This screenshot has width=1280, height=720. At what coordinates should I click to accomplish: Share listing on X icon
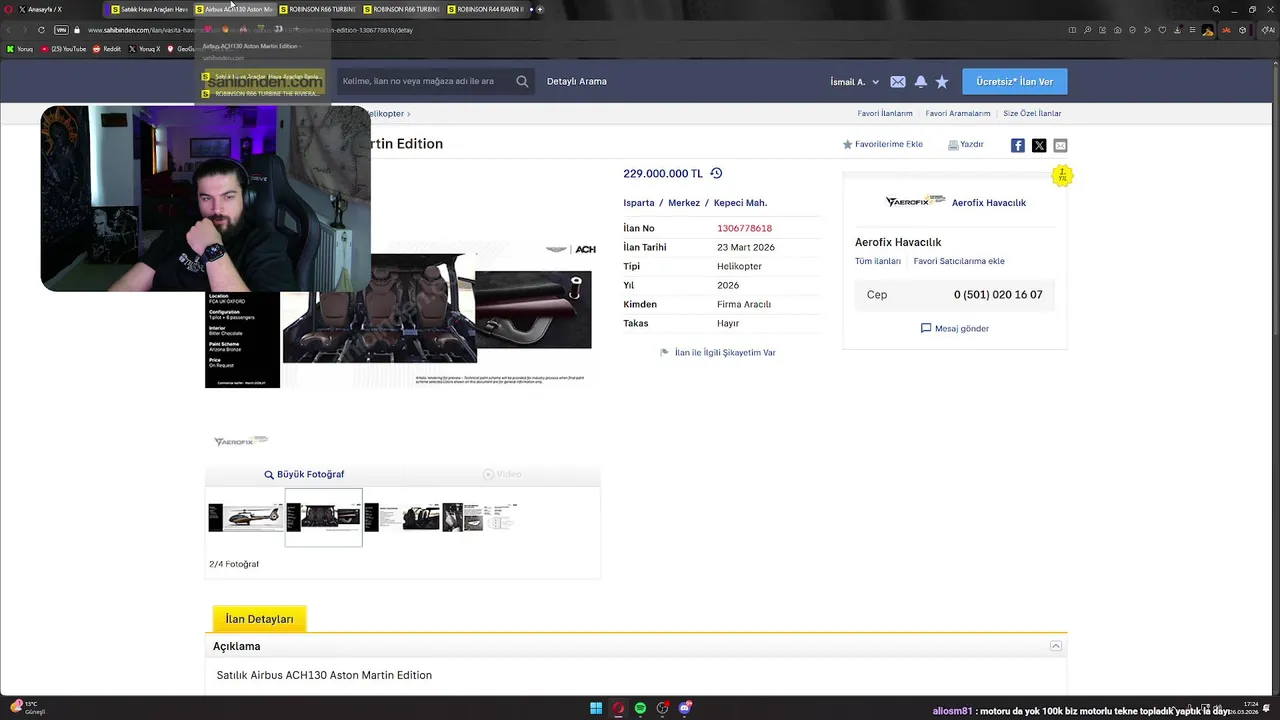tap(1039, 146)
